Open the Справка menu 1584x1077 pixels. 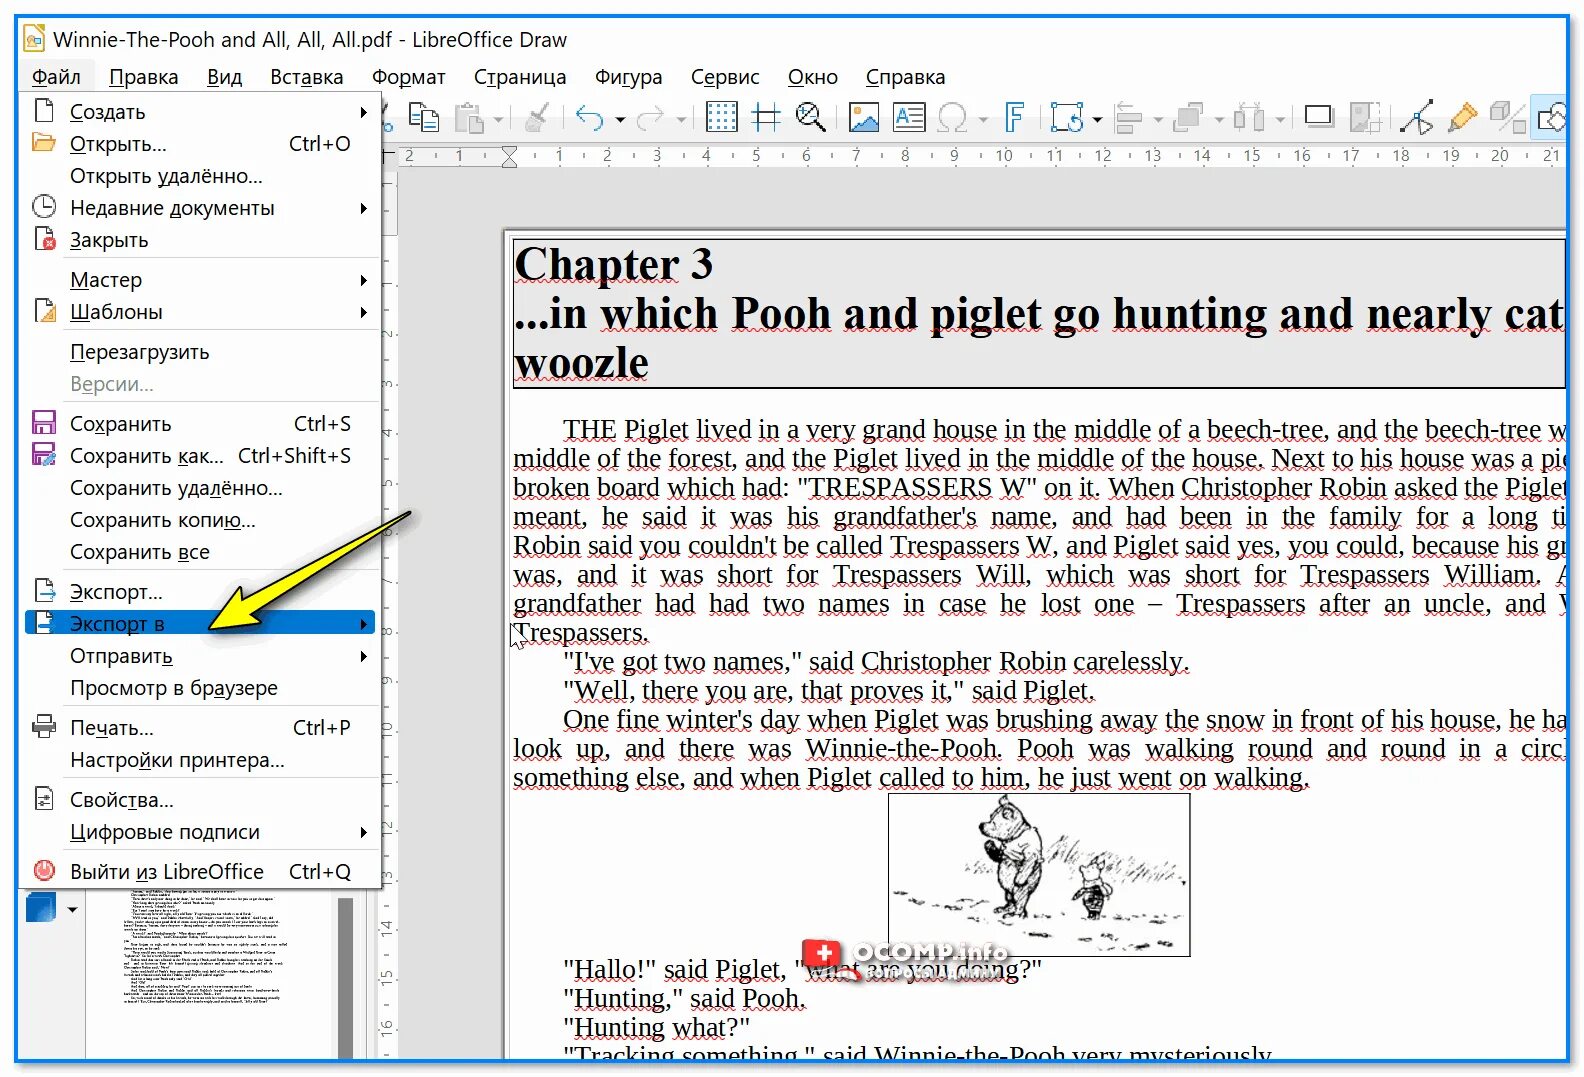pyautogui.click(x=905, y=77)
